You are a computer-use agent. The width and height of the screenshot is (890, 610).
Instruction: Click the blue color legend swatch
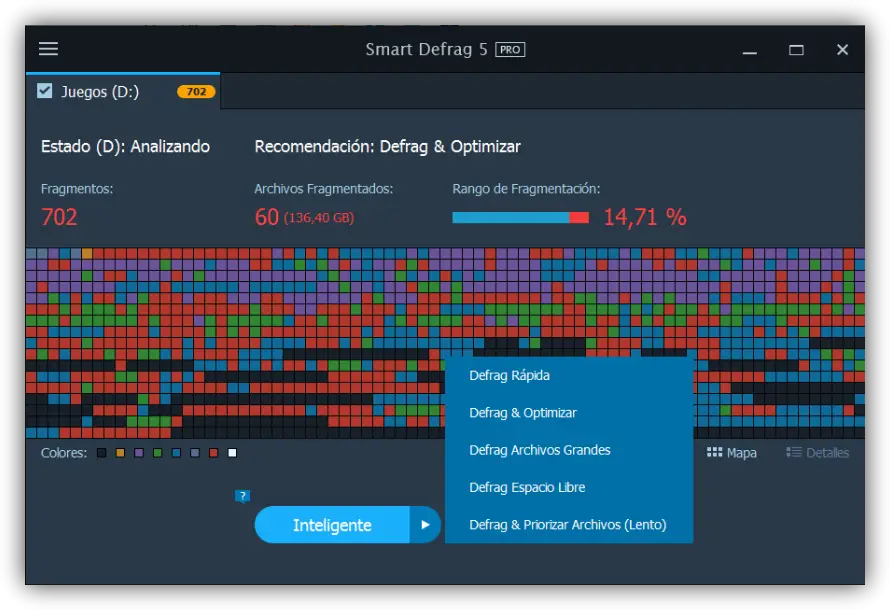point(177,453)
